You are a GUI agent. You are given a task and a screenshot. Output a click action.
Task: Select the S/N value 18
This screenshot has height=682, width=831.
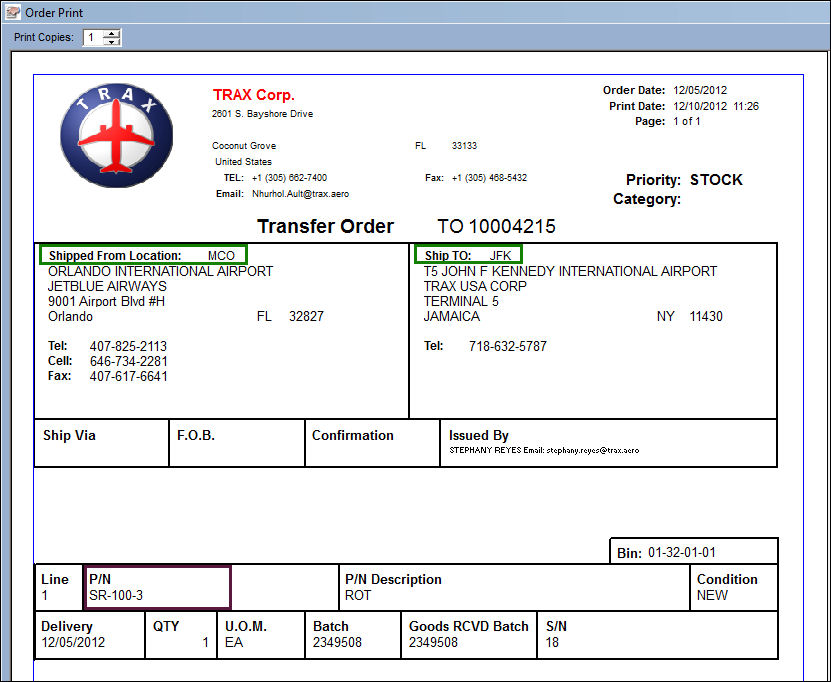pos(552,642)
